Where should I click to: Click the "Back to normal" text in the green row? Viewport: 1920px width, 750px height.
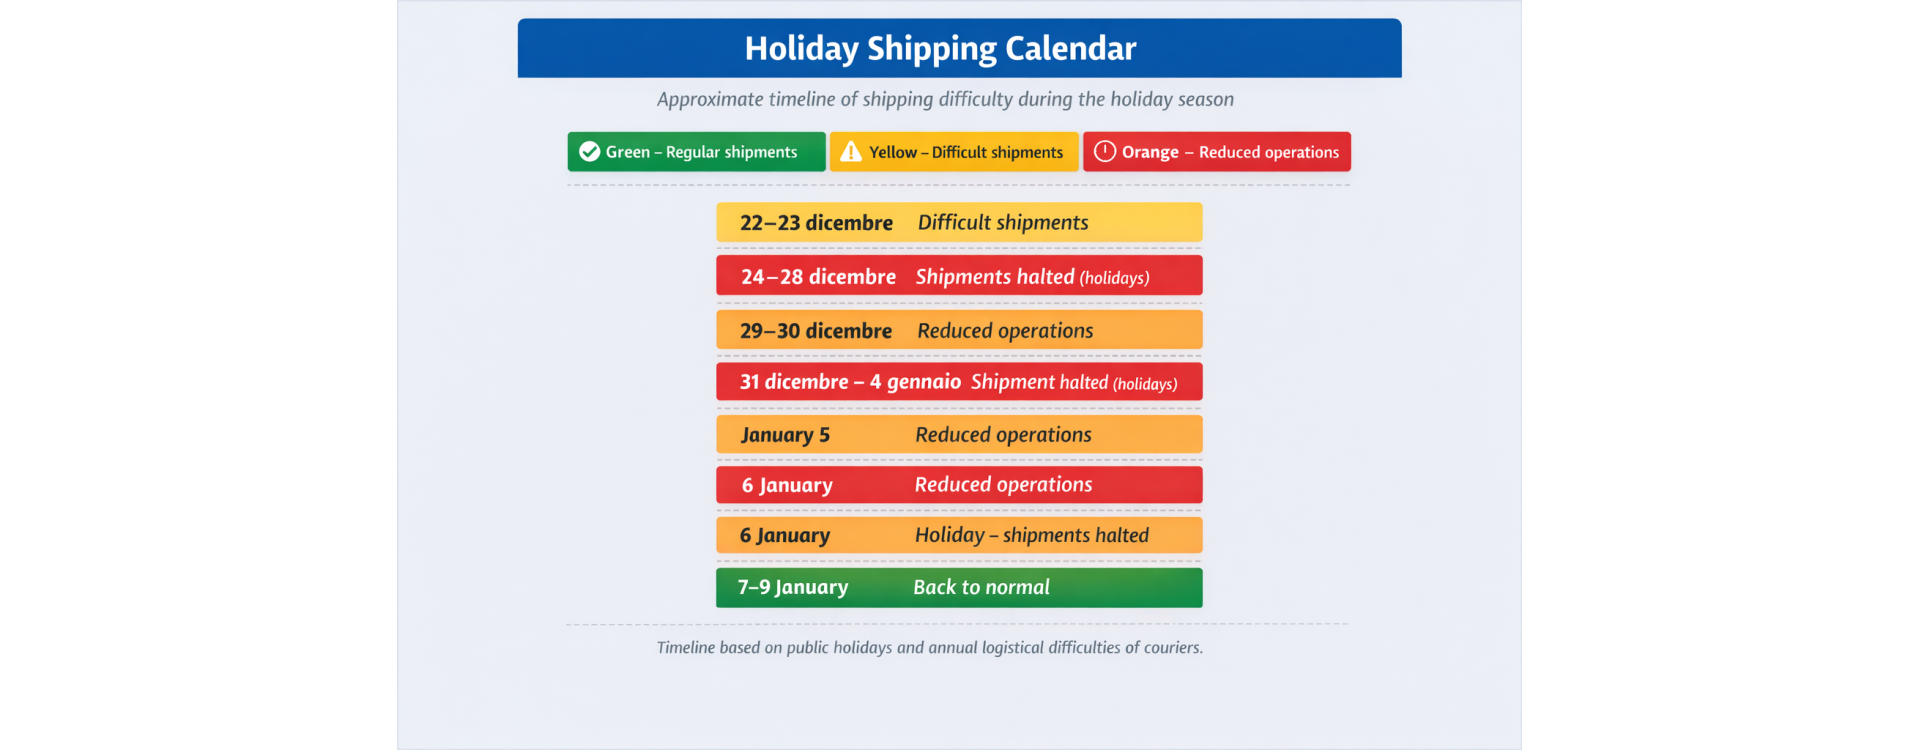tap(981, 587)
